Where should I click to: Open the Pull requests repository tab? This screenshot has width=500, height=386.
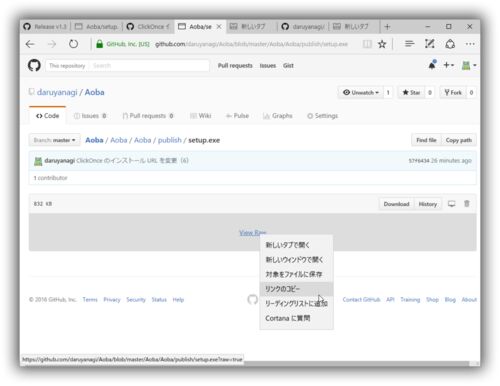[148, 116]
